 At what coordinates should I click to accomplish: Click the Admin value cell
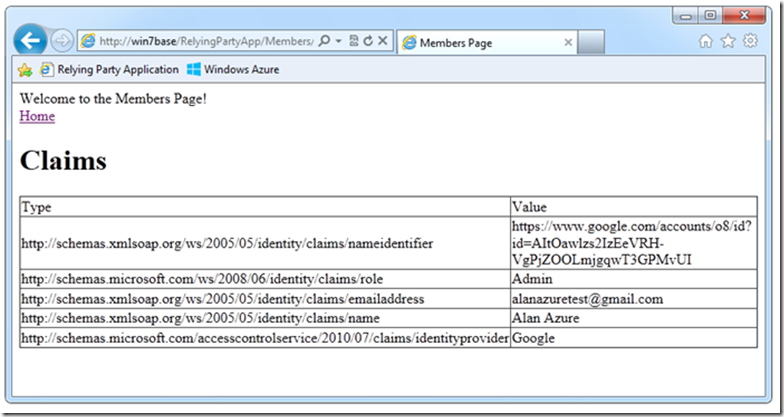pos(634,279)
